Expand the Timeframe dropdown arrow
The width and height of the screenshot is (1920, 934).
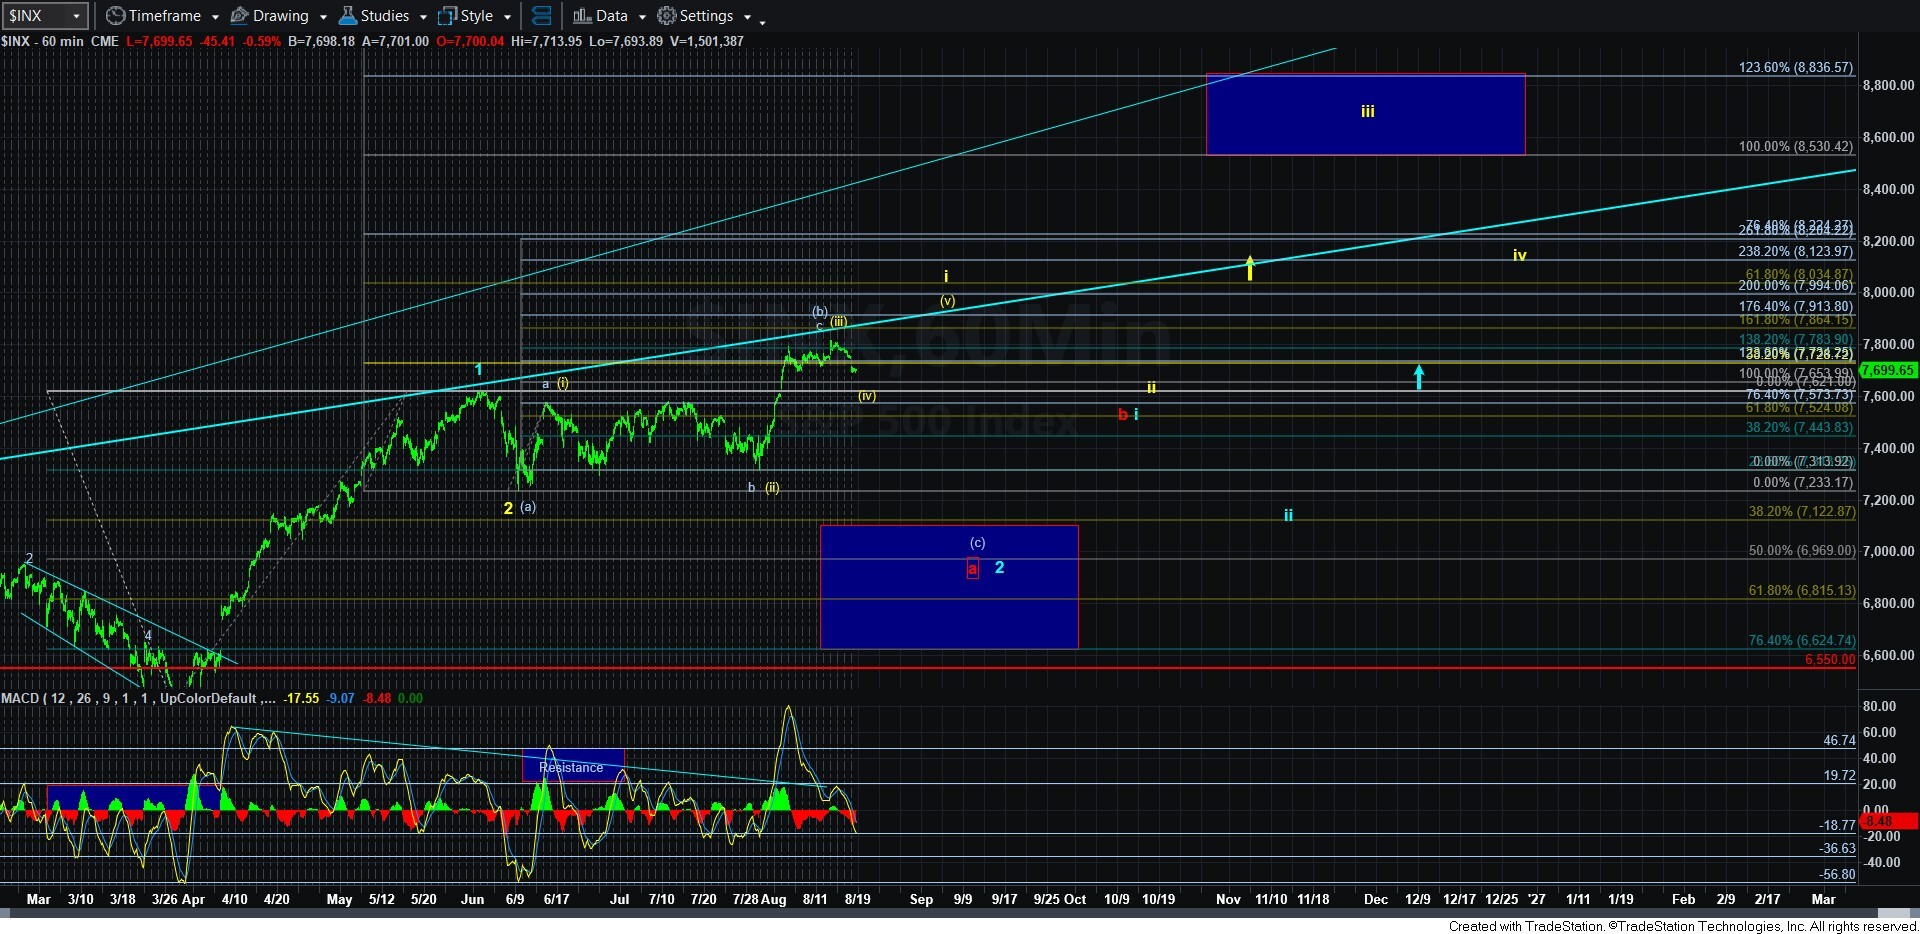click(215, 17)
